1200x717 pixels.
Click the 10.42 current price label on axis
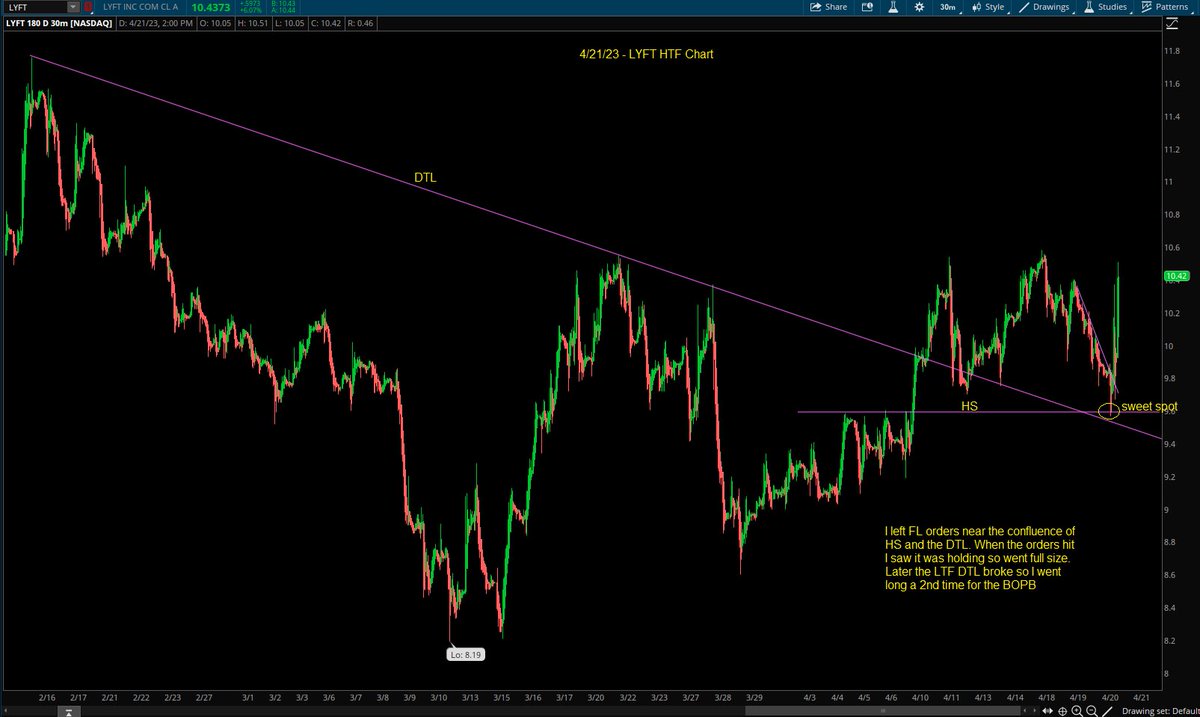click(1176, 276)
